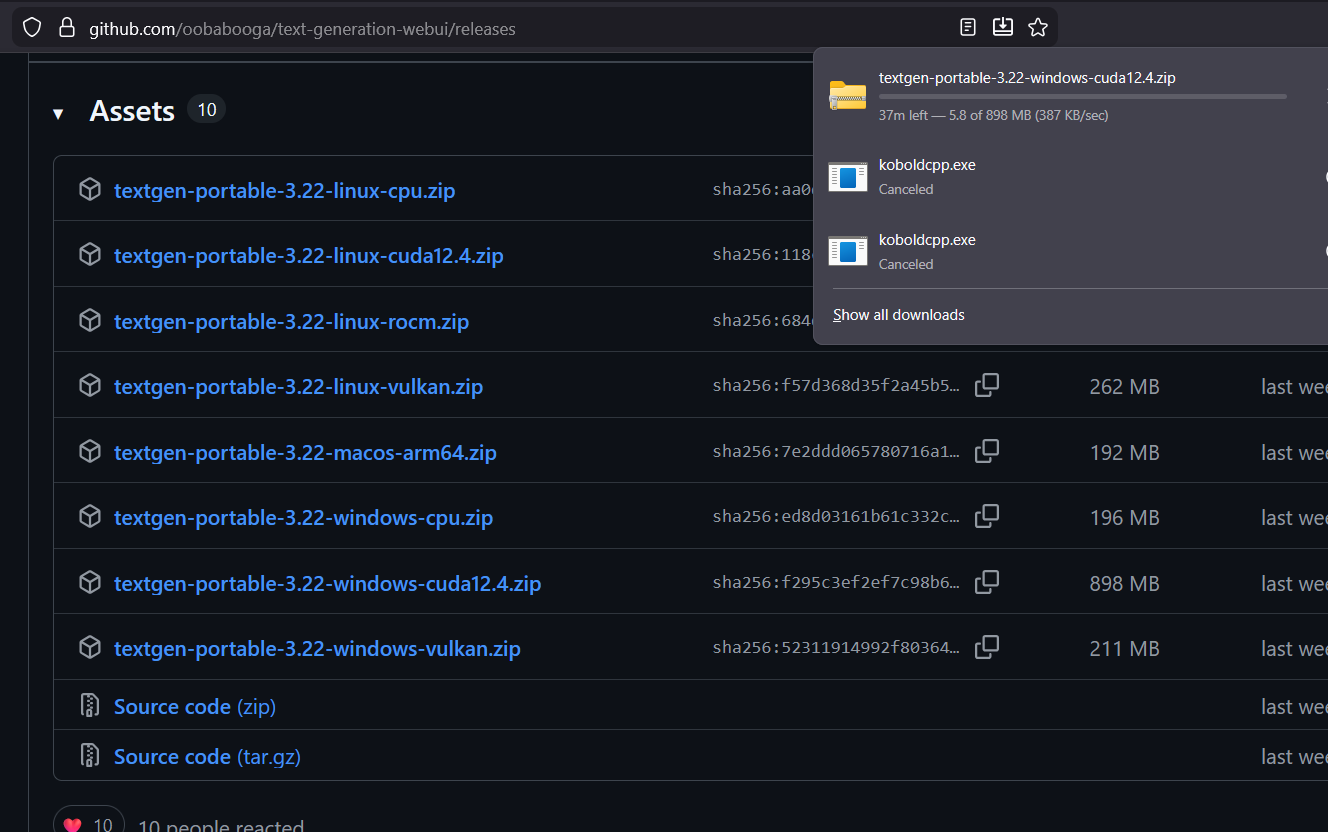Open the Source code (tar.gz) link

point(207,757)
